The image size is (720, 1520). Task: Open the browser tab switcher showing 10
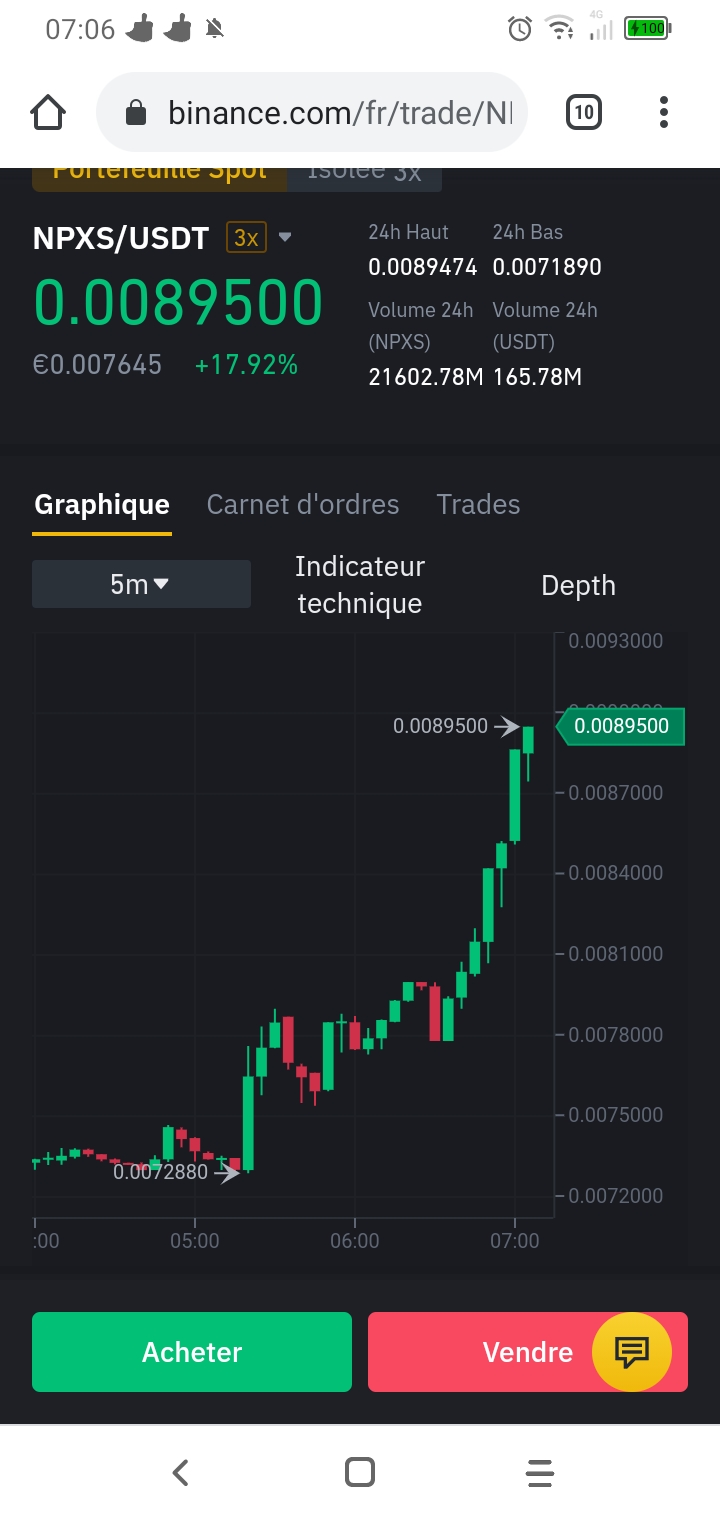(x=584, y=112)
